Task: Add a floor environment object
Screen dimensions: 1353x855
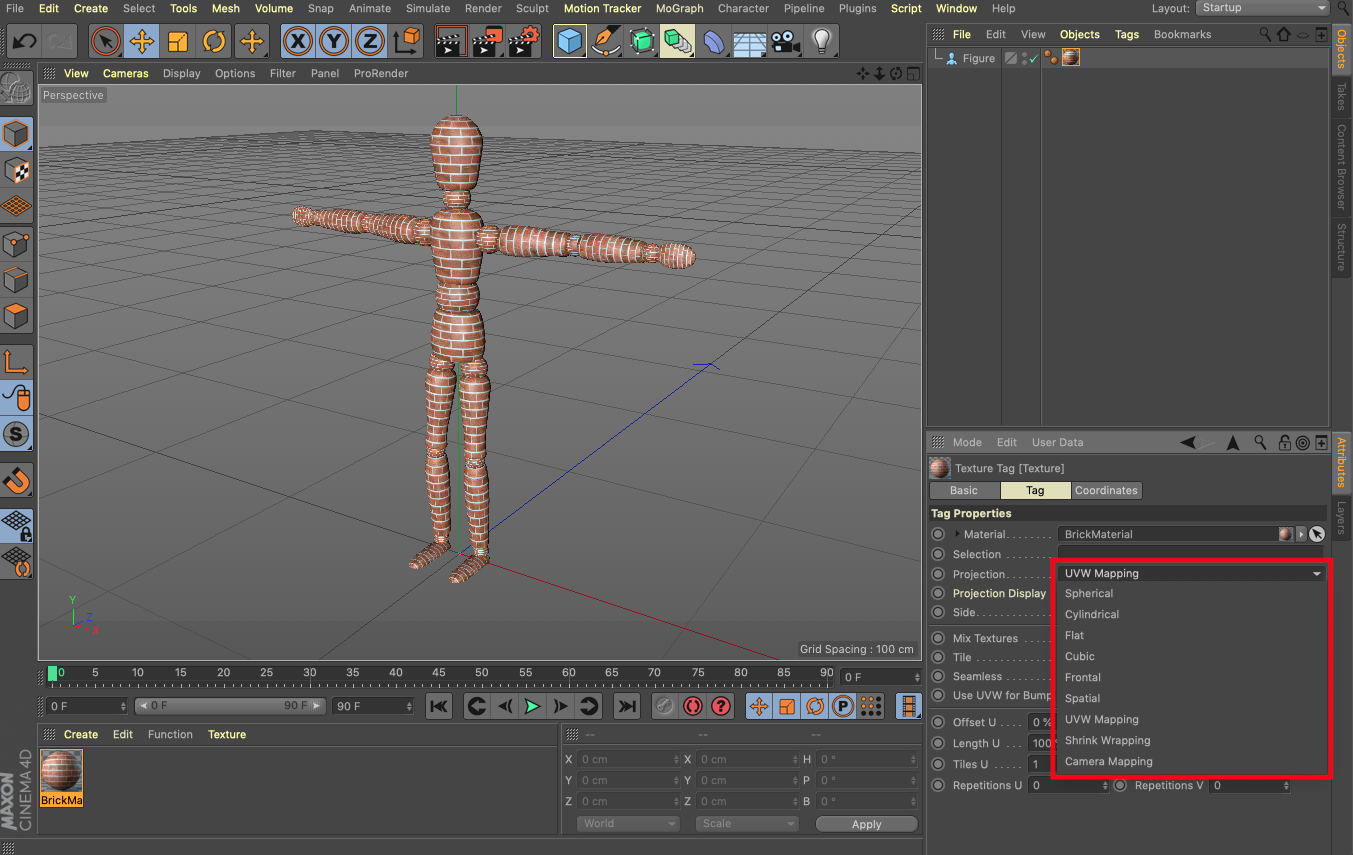Action: tap(750, 42)
